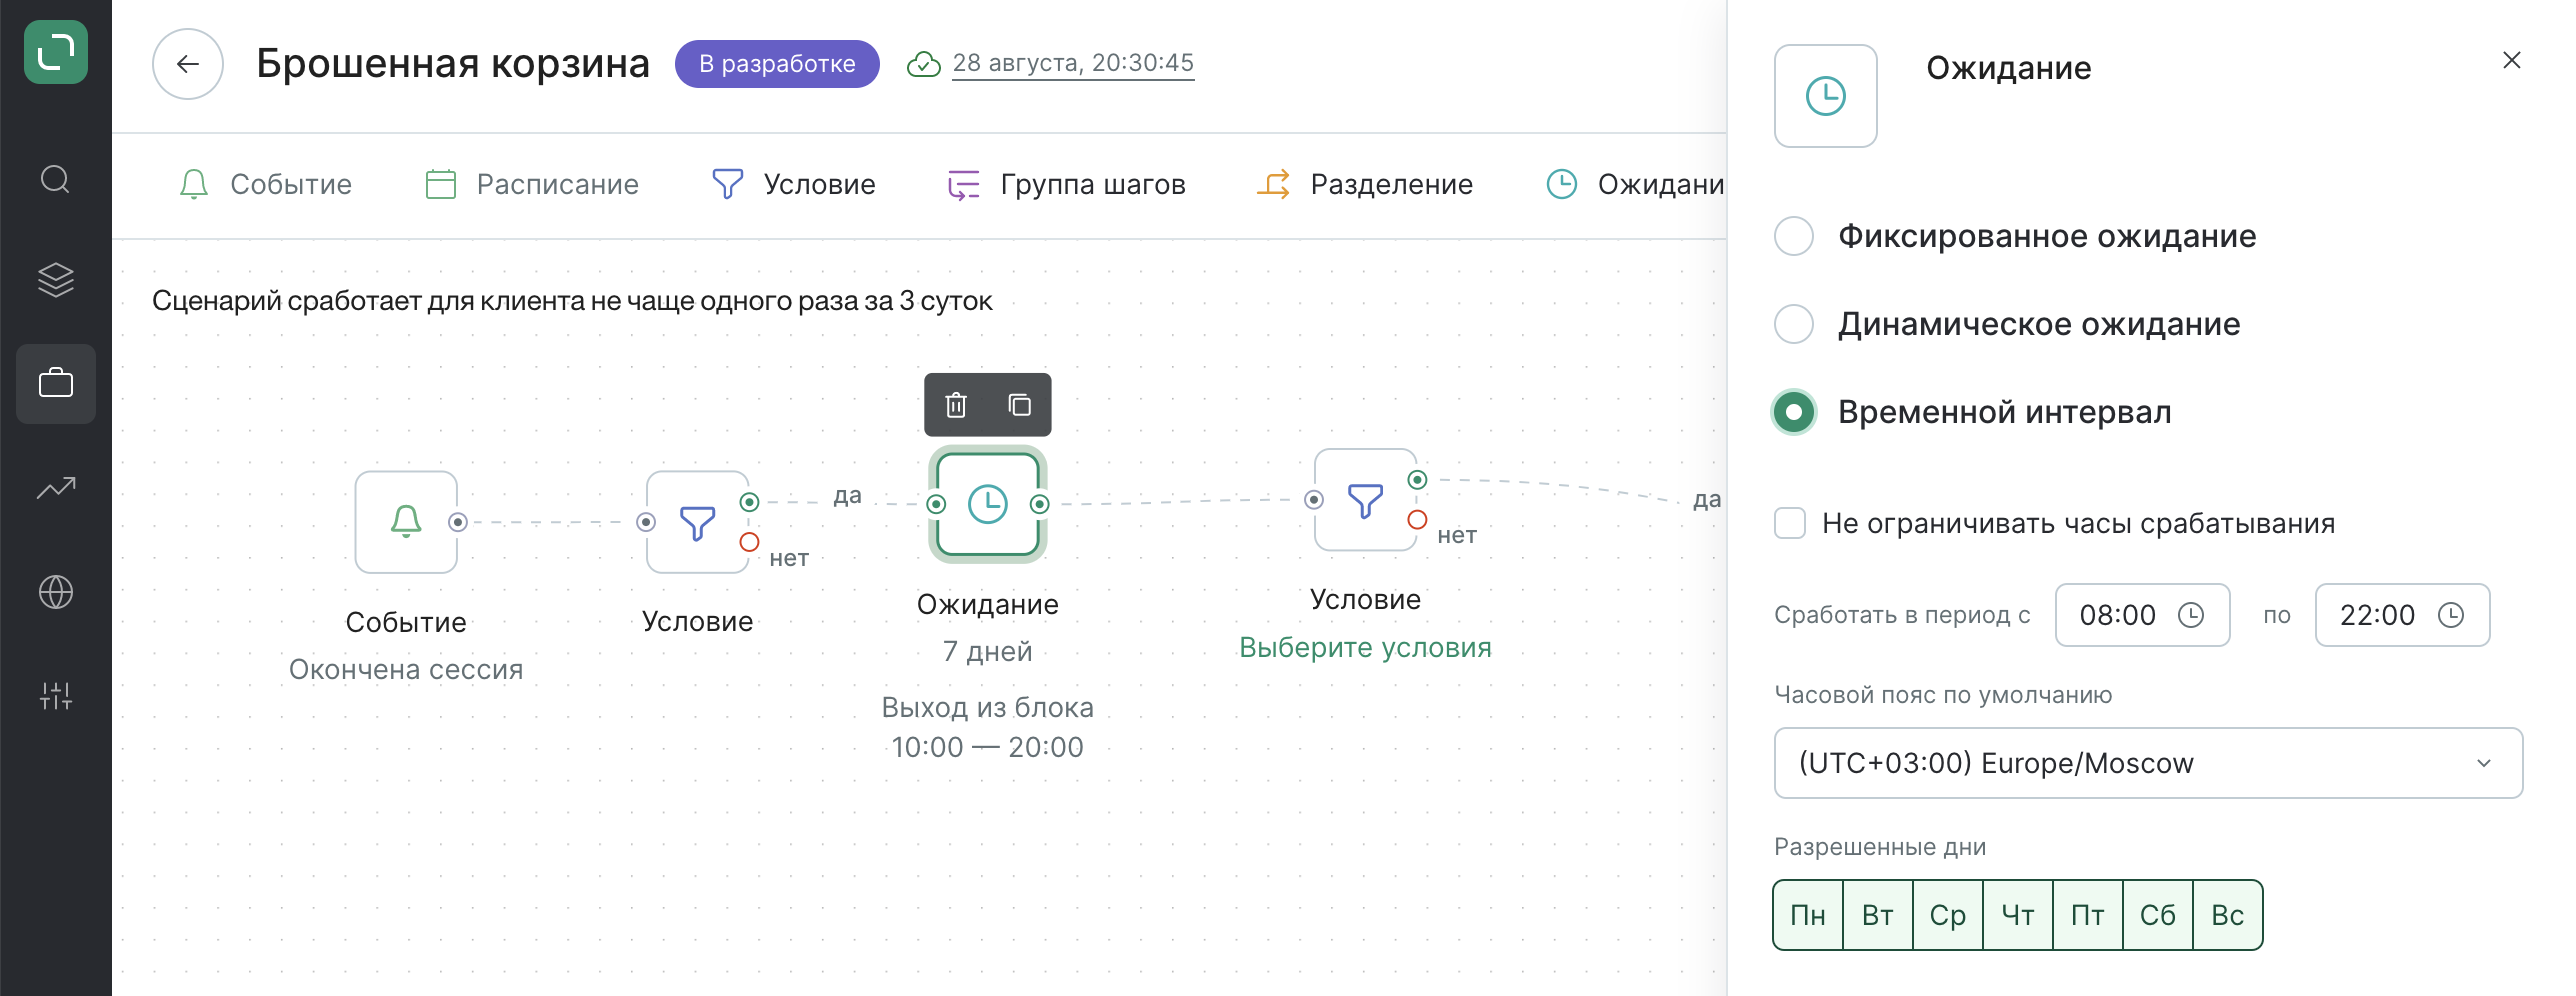Select Динамическое ожидание radio option

[1794, 324]
